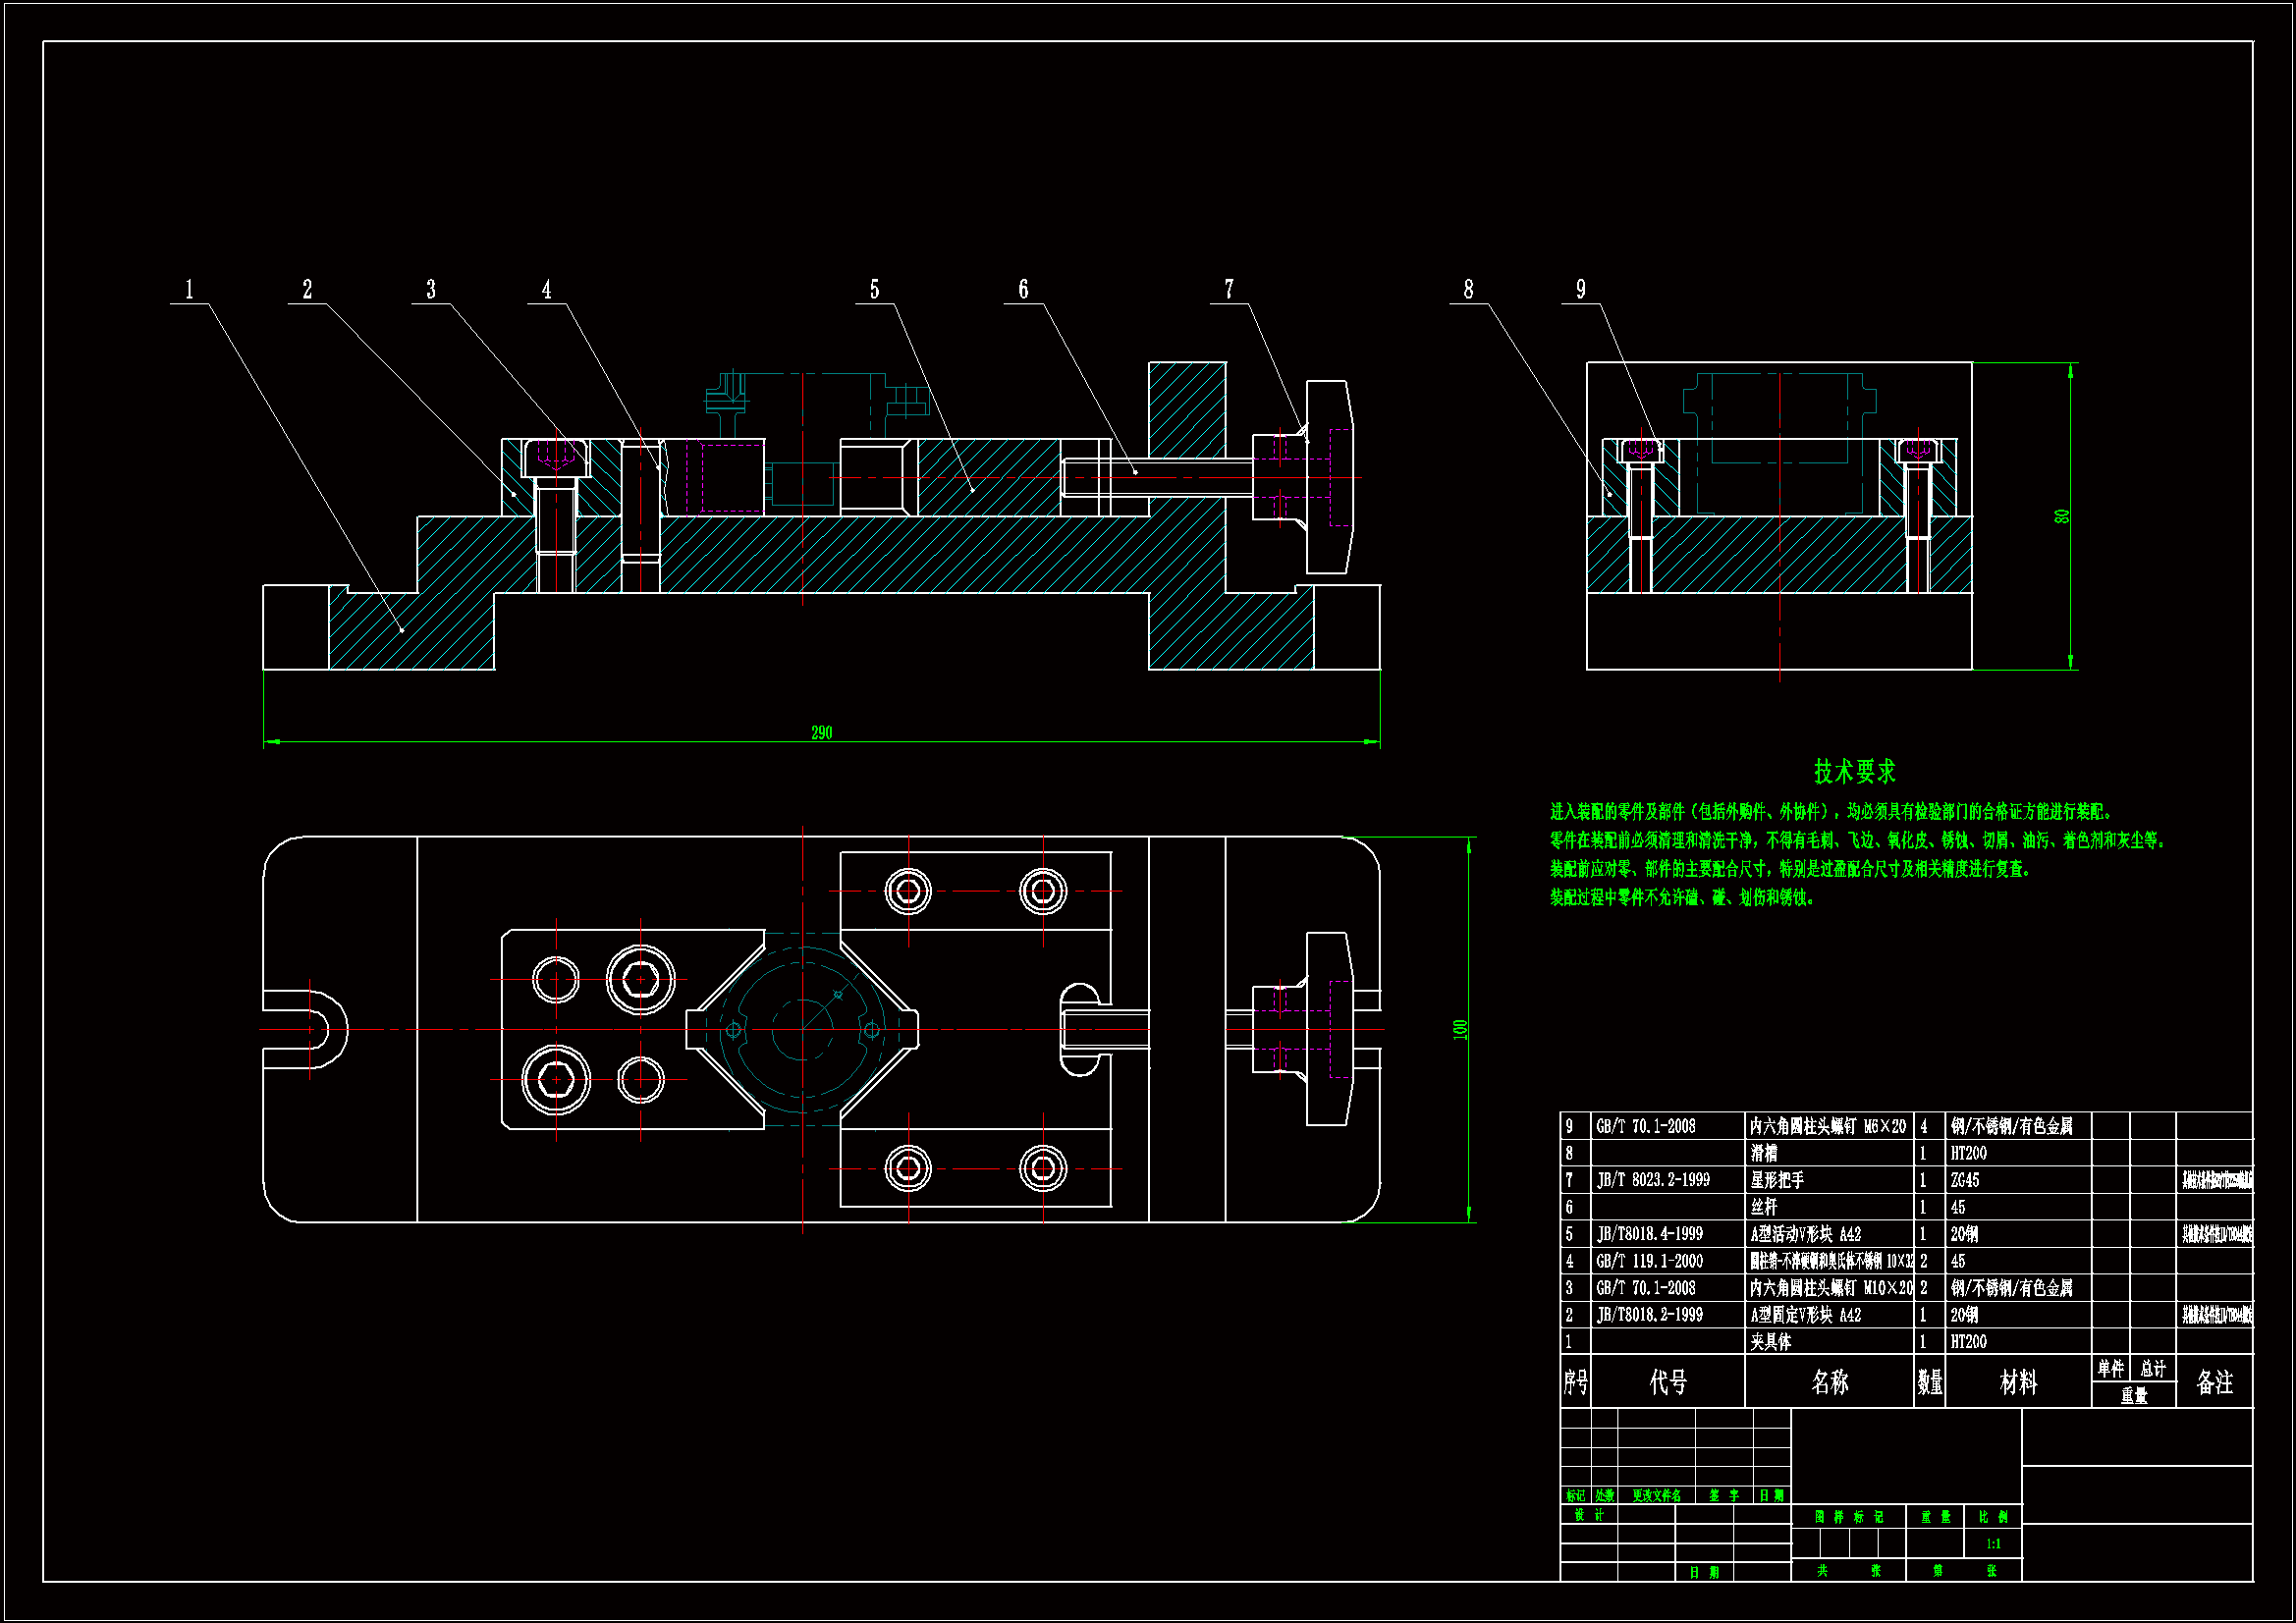Viewport: 2296px width, 1623px height.
Task: Click part callout number 5
Action: coord(874,290)
